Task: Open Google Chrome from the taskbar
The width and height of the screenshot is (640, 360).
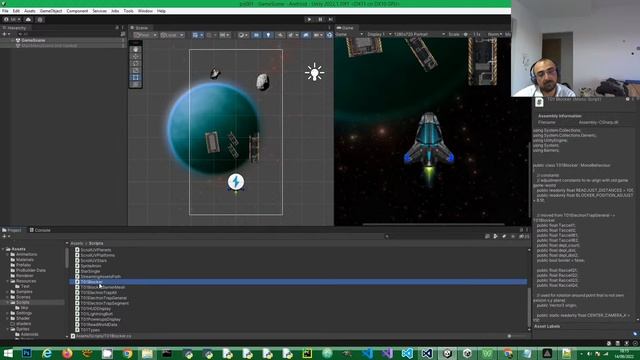Action: [127, 353]
